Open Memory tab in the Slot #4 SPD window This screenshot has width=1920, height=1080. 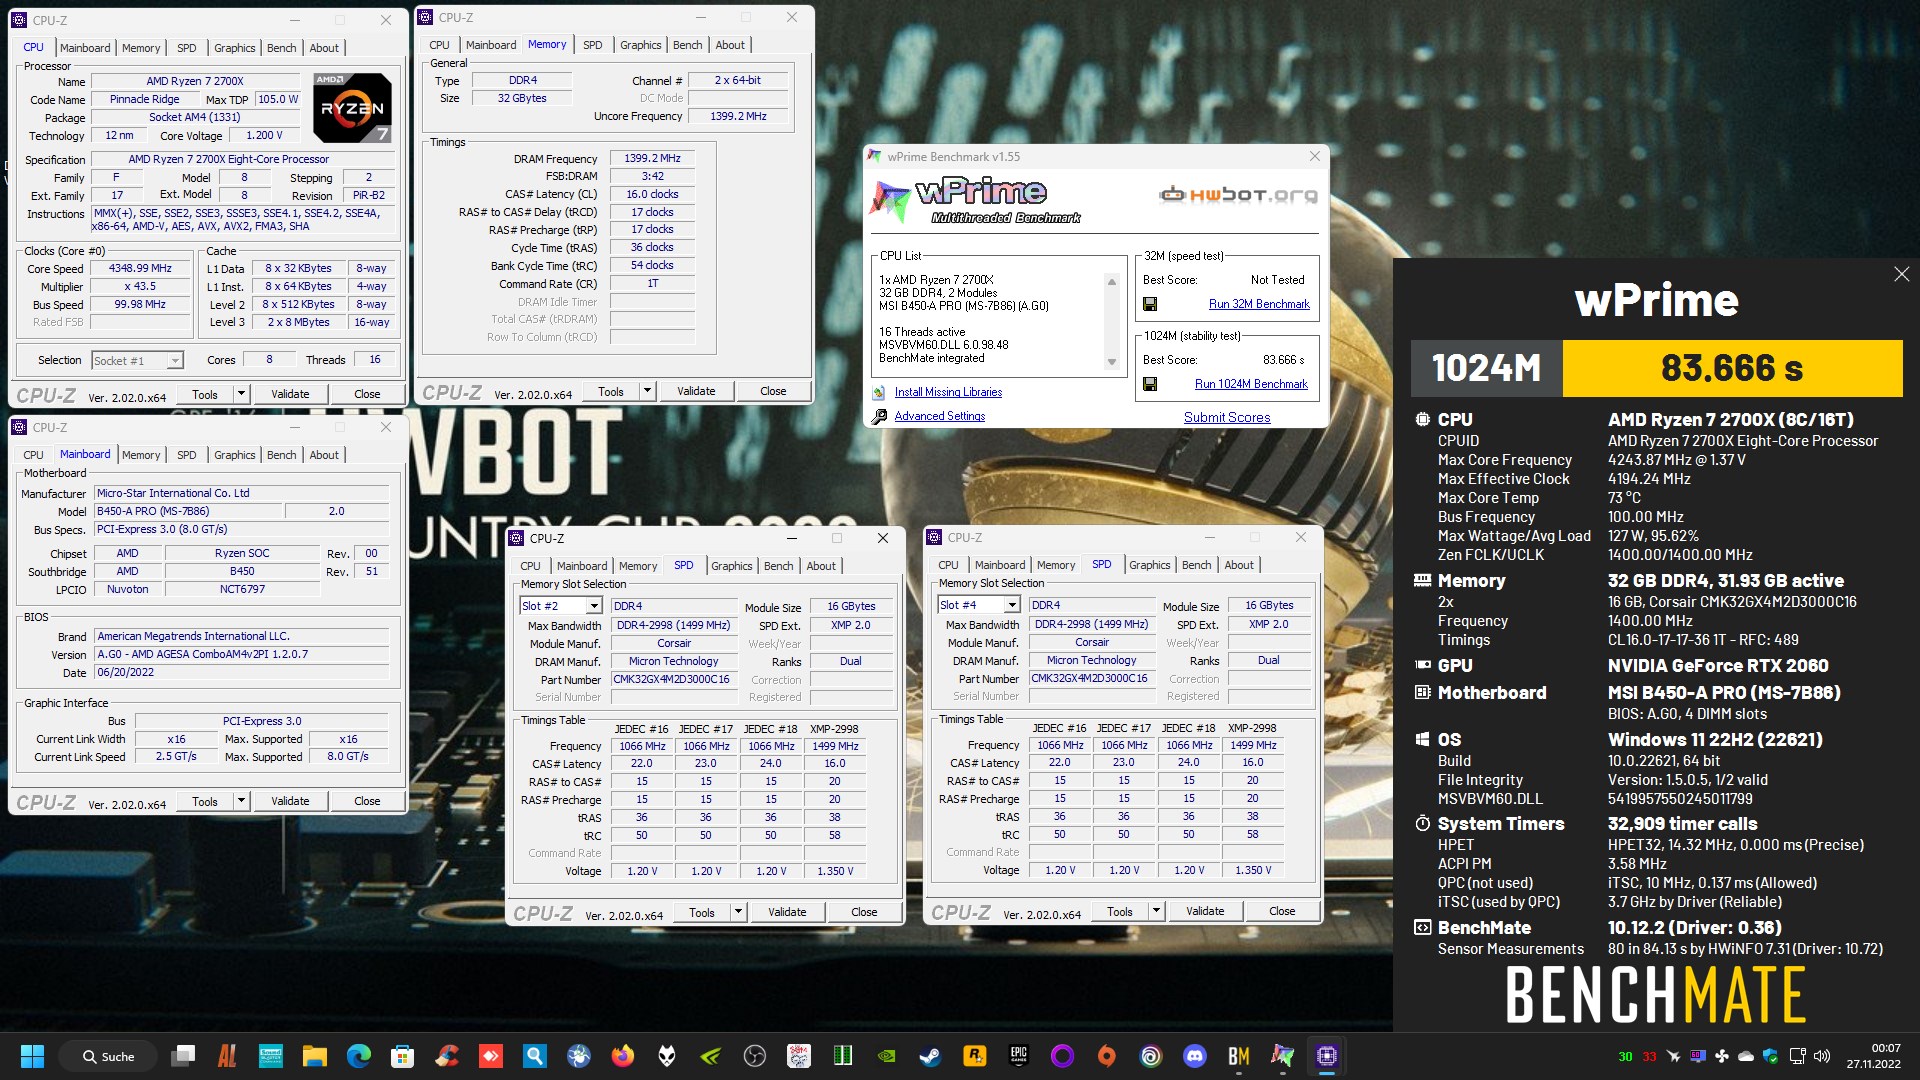[x=1056, y=565]
